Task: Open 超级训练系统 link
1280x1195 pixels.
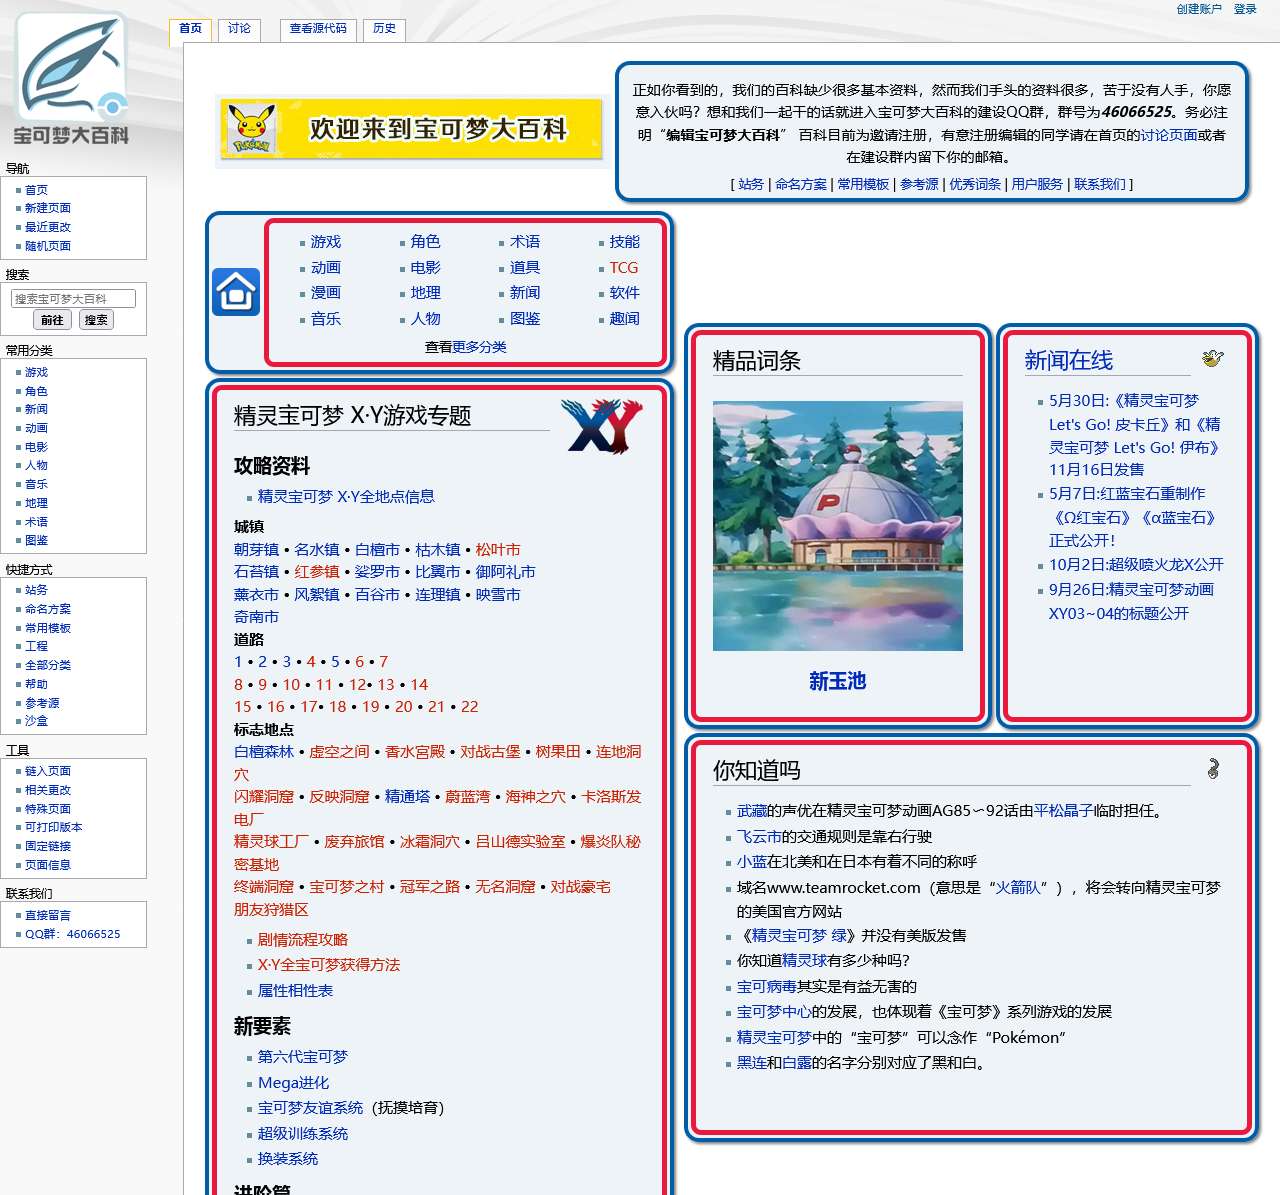Action: [x=303, y=1134]
